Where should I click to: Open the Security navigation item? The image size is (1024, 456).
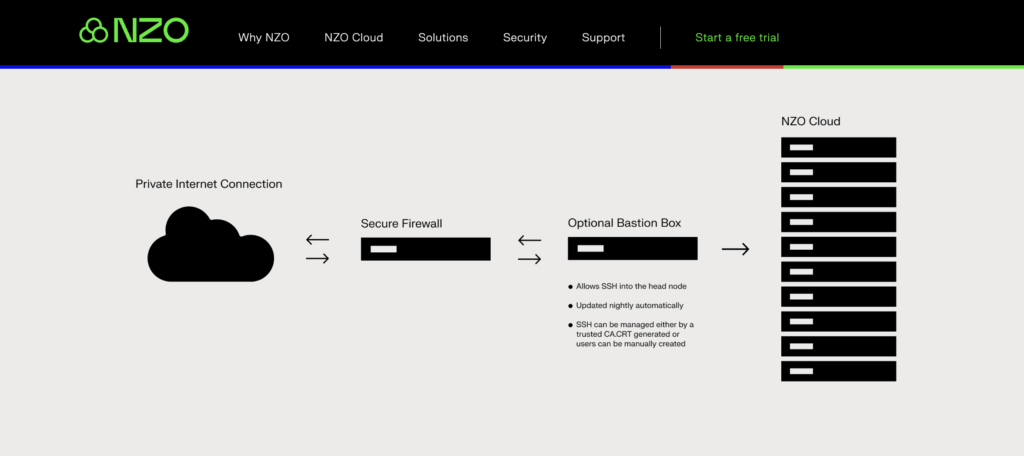524,38
